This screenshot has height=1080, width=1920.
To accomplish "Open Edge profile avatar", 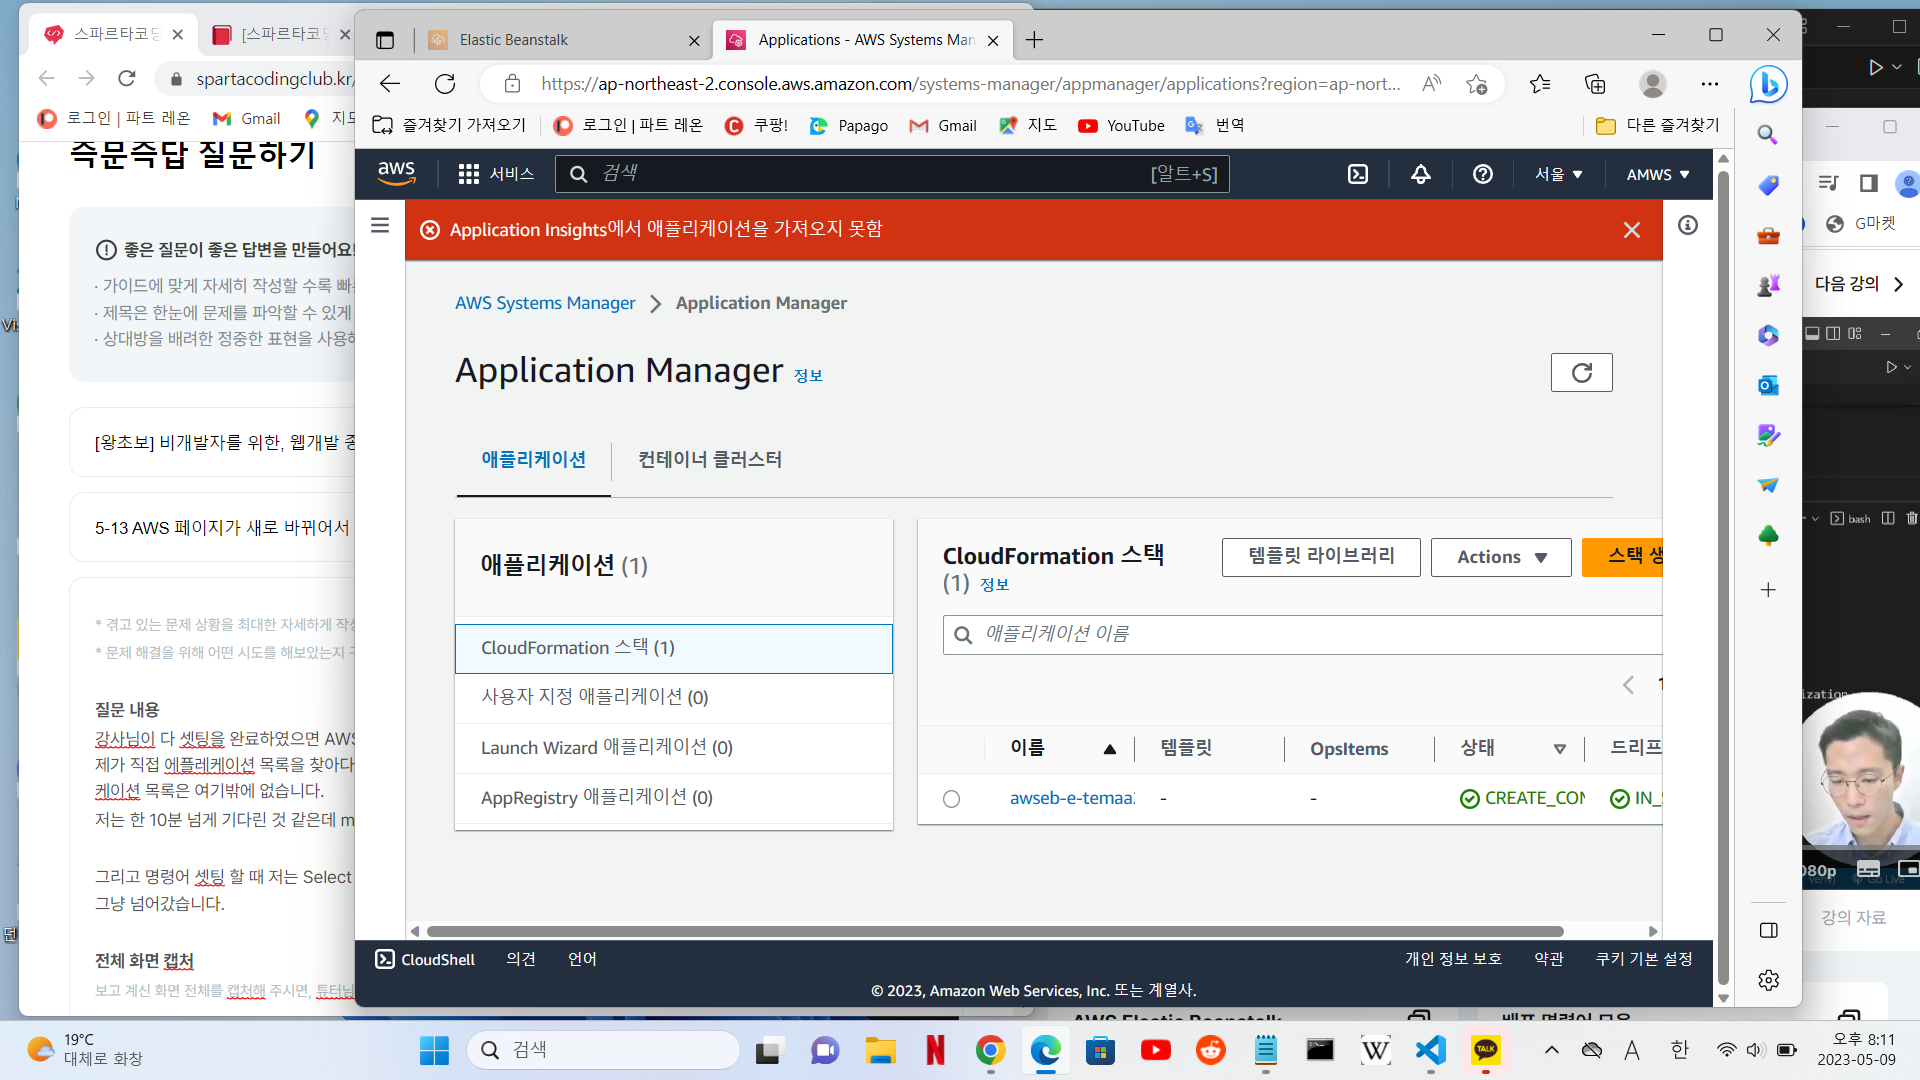I will point(1653,84).
